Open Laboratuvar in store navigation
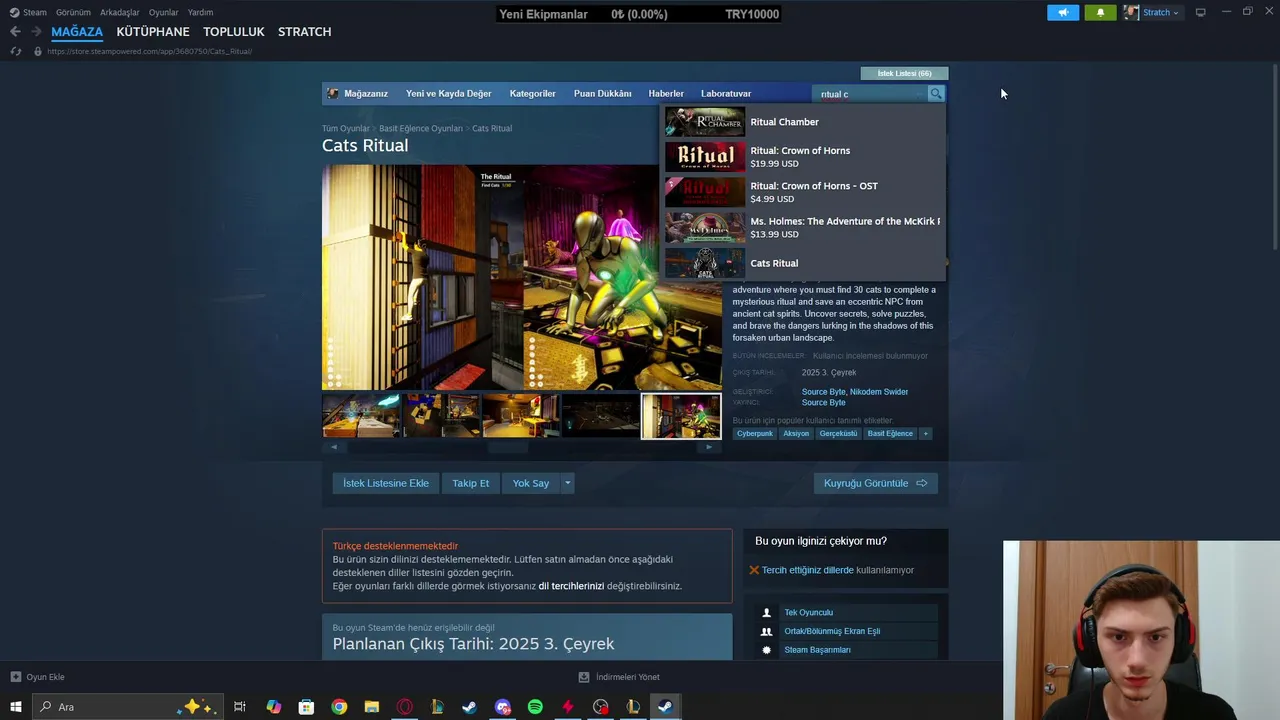 click(726, 94)
